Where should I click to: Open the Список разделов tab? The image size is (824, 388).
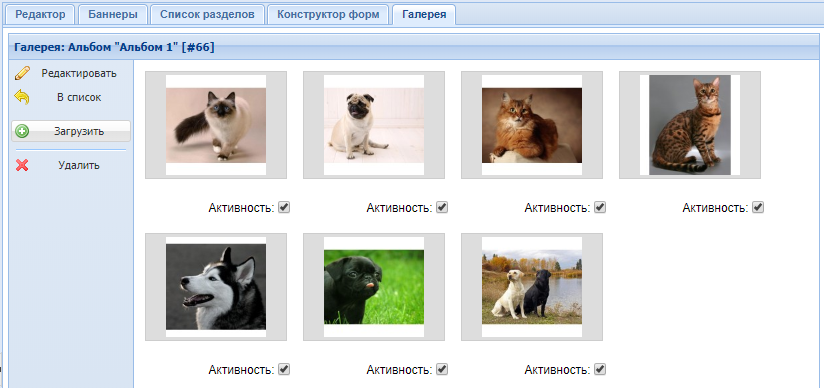point(208,14)
